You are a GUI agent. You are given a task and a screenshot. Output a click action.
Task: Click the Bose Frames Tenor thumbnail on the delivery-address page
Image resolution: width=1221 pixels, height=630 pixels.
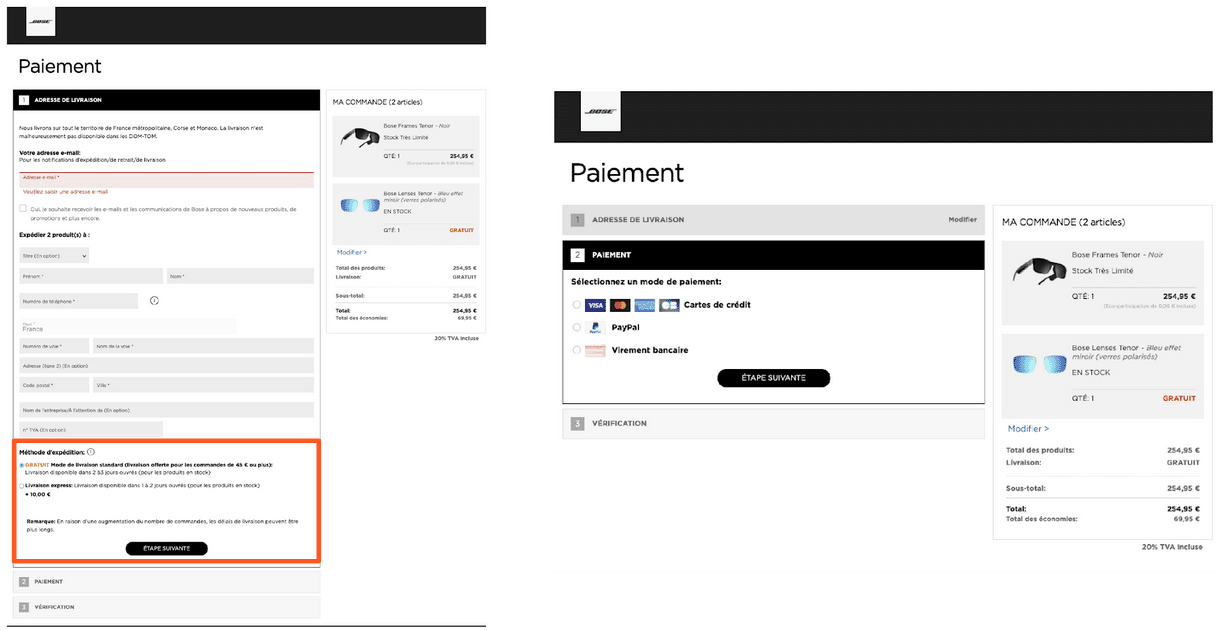pos(359,137)
